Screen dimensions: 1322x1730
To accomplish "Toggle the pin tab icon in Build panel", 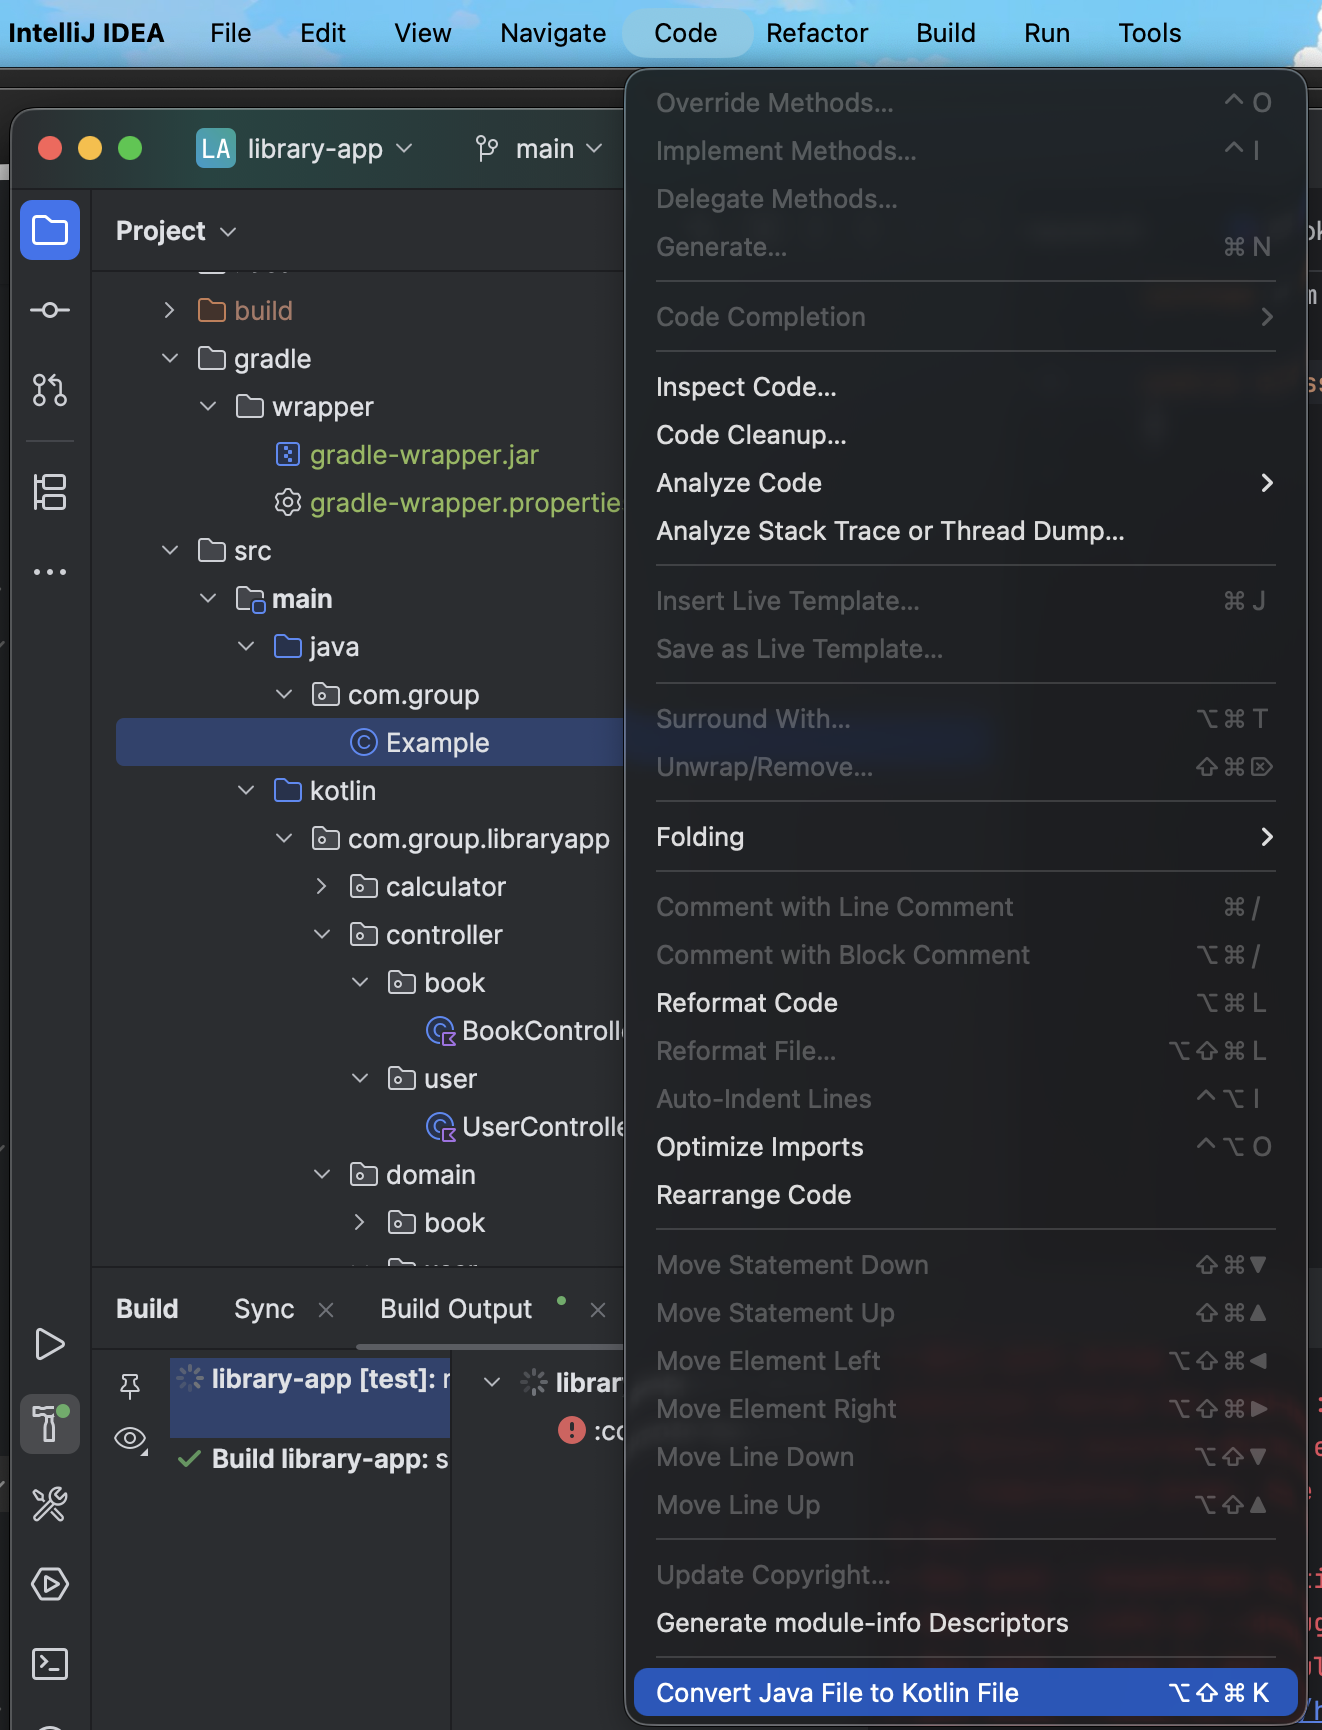I will (x=130, y=1385).
